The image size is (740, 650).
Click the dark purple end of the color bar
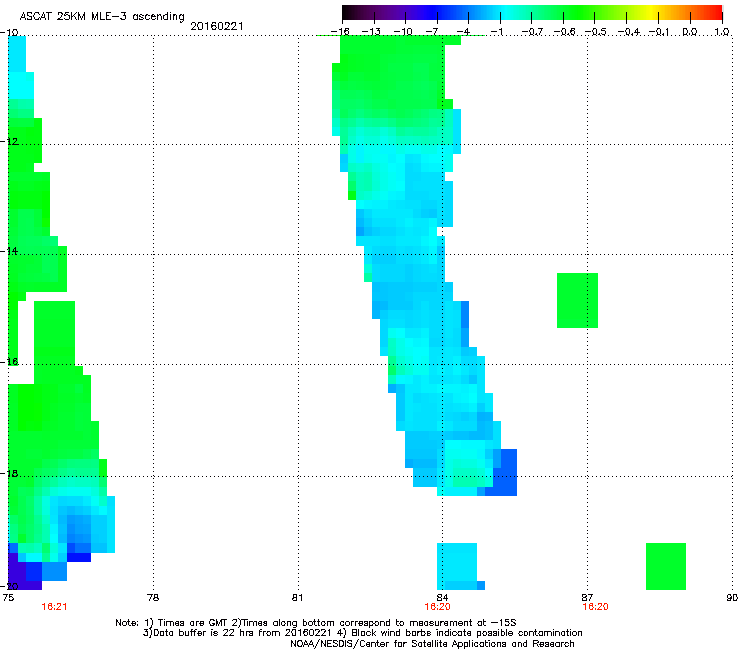coord(350,12)
